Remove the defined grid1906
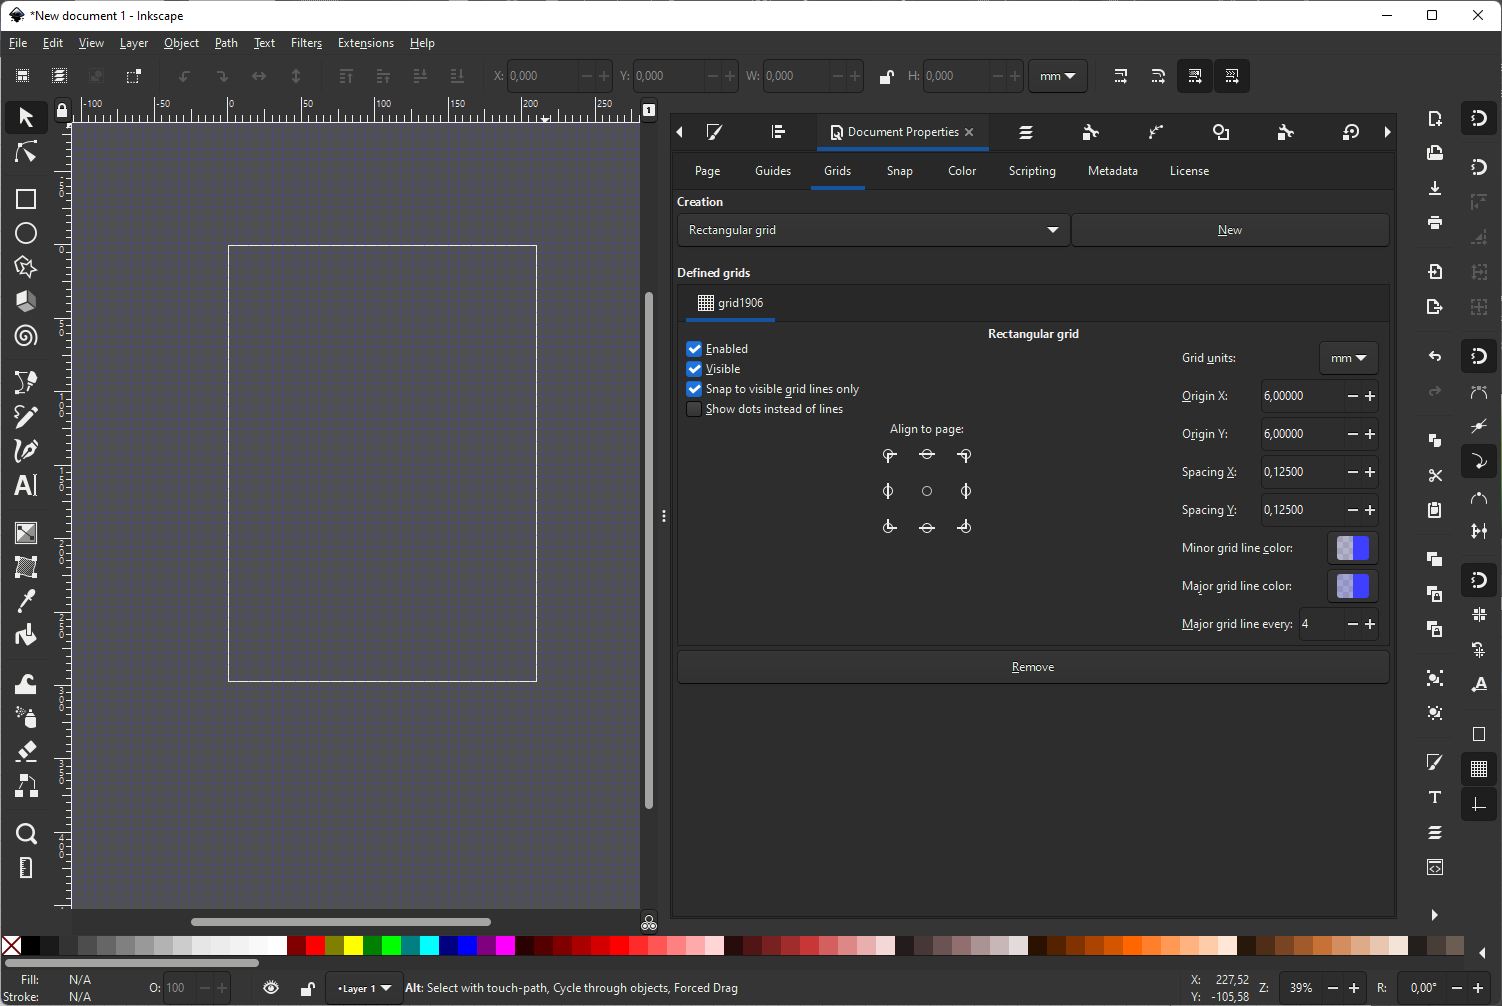The width and height of the screenshot is (1502, 1006). click(x=1032, y=666)
